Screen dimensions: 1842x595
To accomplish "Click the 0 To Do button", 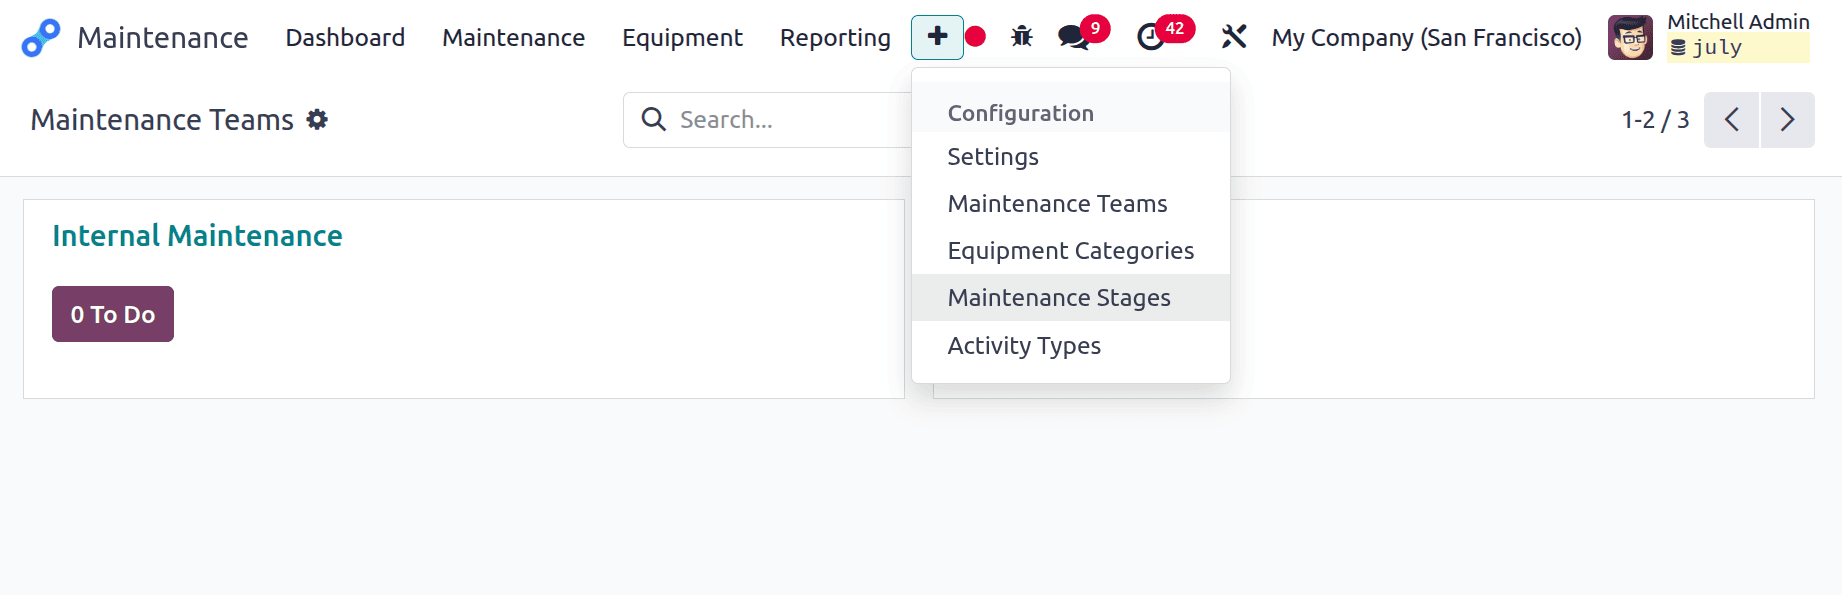I will [x=113, y=314].
